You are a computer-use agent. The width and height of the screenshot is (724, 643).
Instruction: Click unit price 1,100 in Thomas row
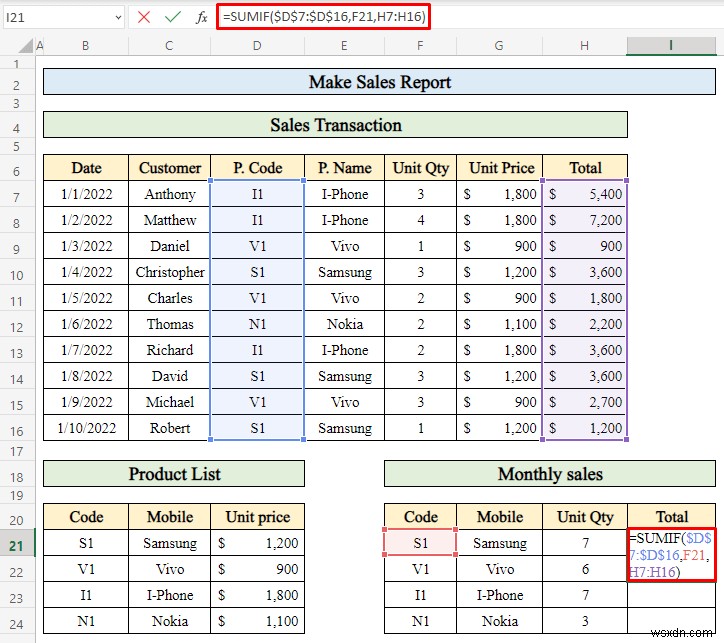[x=499, y=324]
